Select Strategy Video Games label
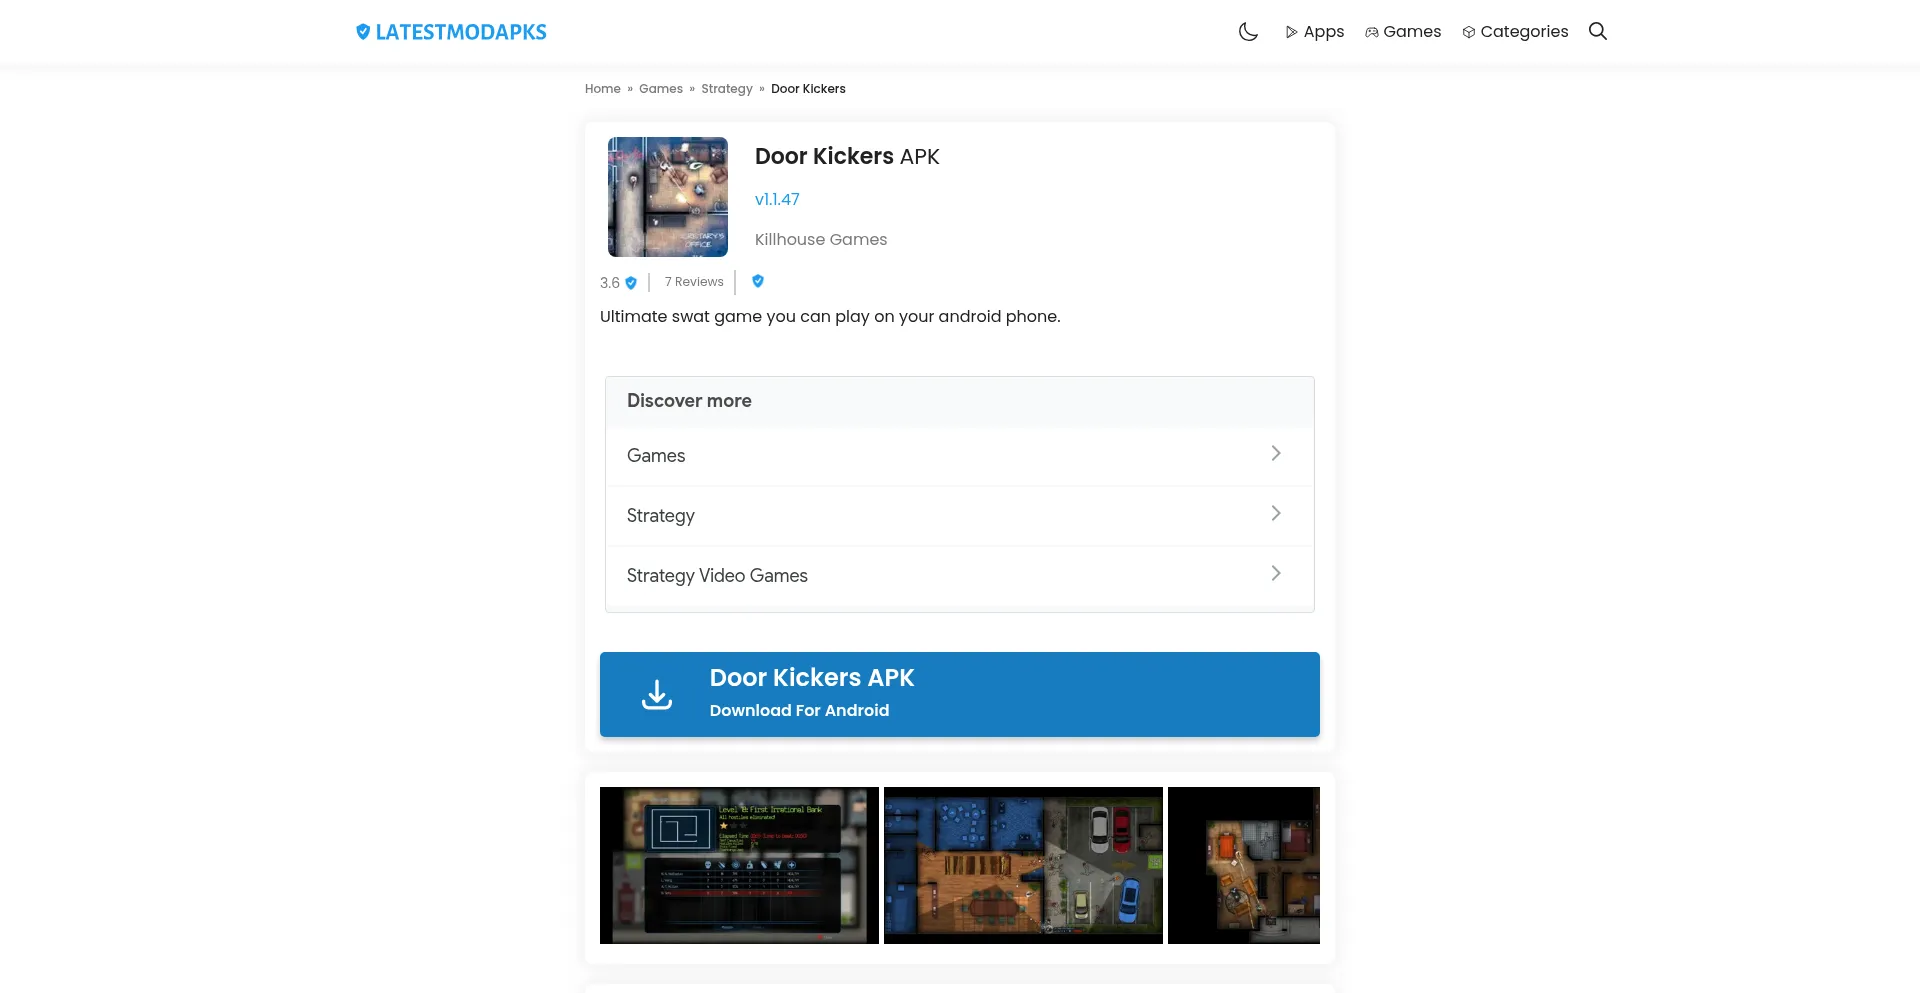This screenshot has height=993, width=1920. coord(717,576)
